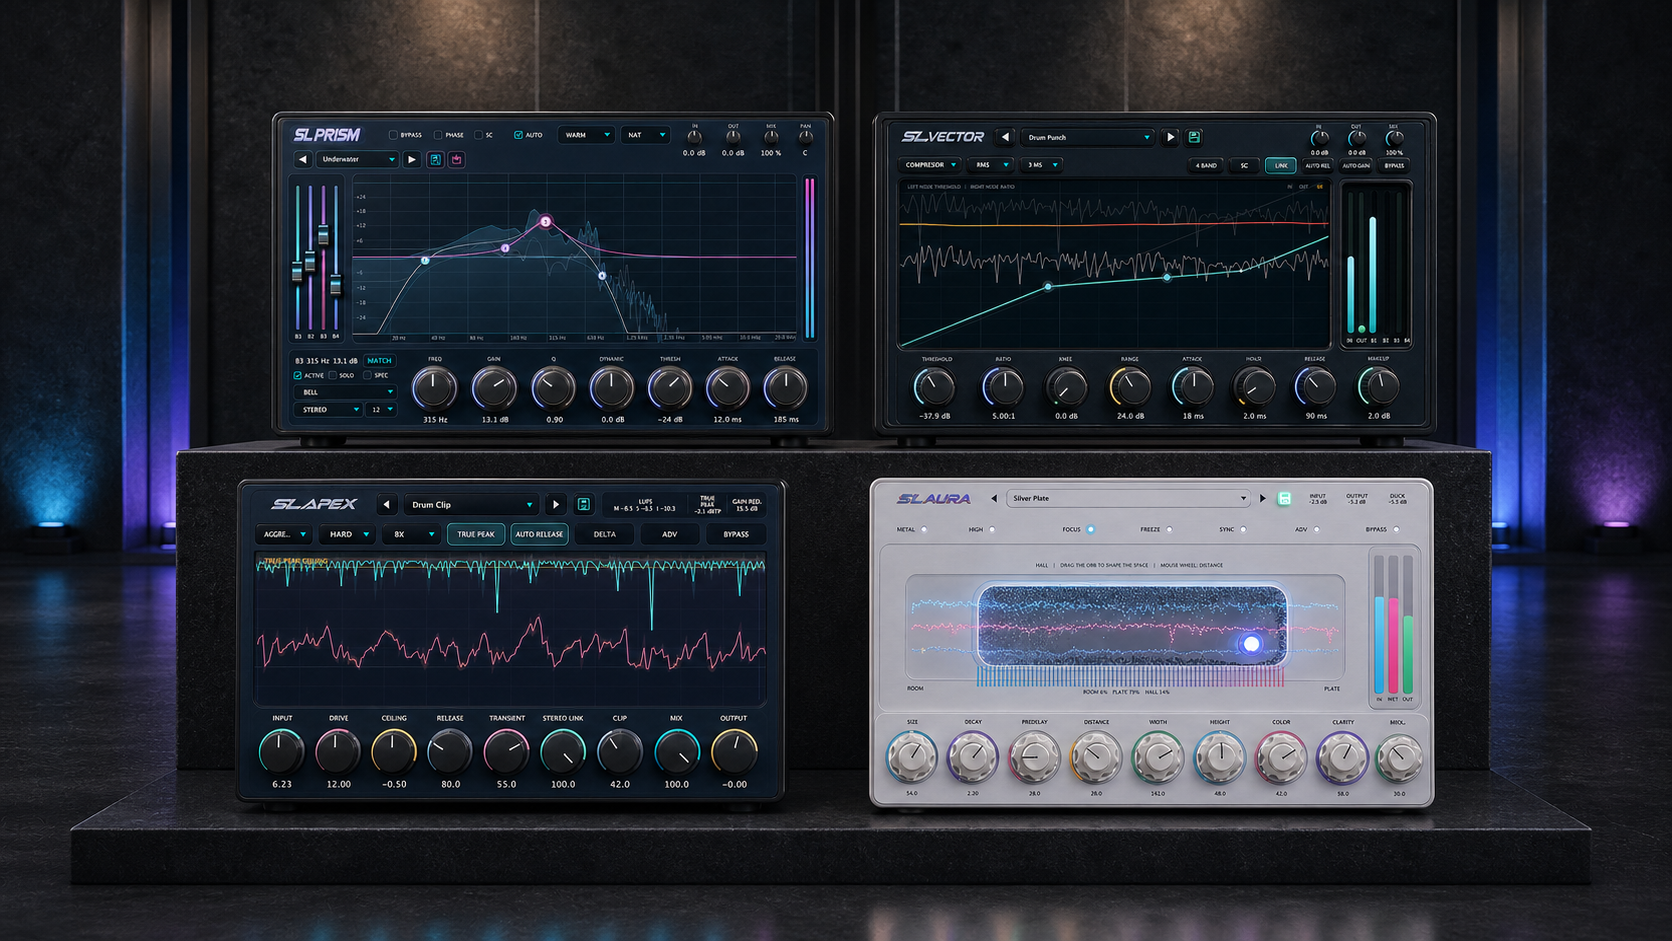The height and width of the screenshot is (941, 1672).
Task: Click the DRIVE knob in SL Apex
Action: (x=338, y=751)
